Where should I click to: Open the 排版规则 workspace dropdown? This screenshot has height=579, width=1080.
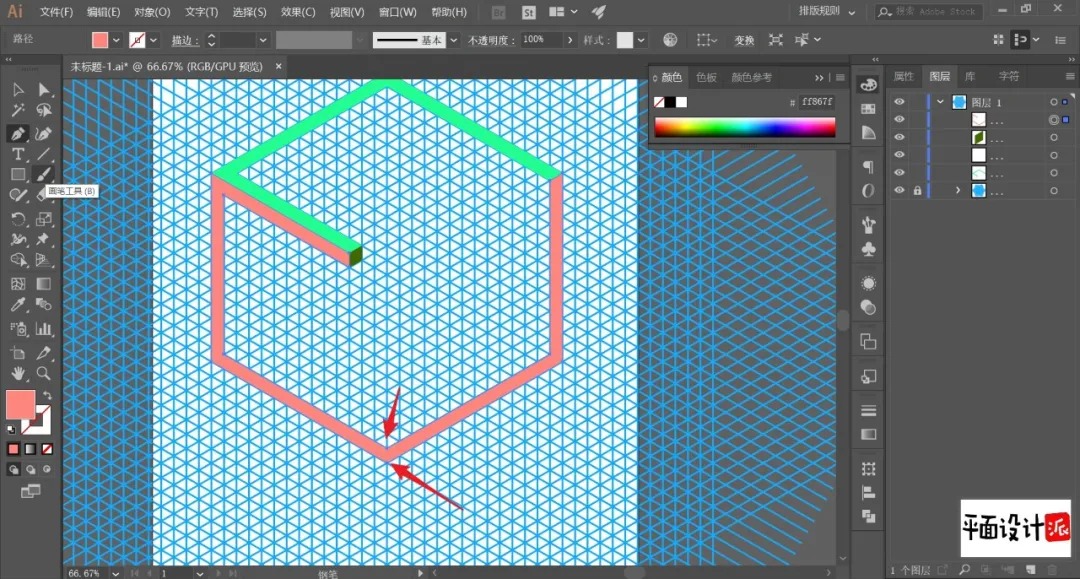(827, 12)
